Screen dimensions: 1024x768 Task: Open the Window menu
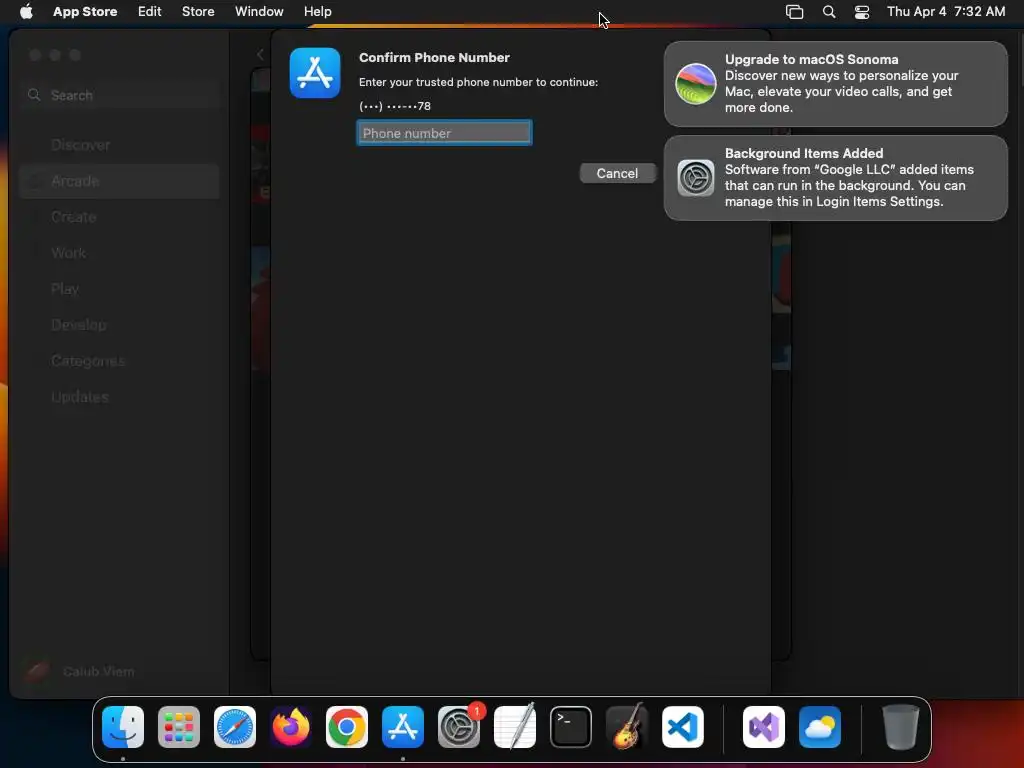[x=259, y=11]
